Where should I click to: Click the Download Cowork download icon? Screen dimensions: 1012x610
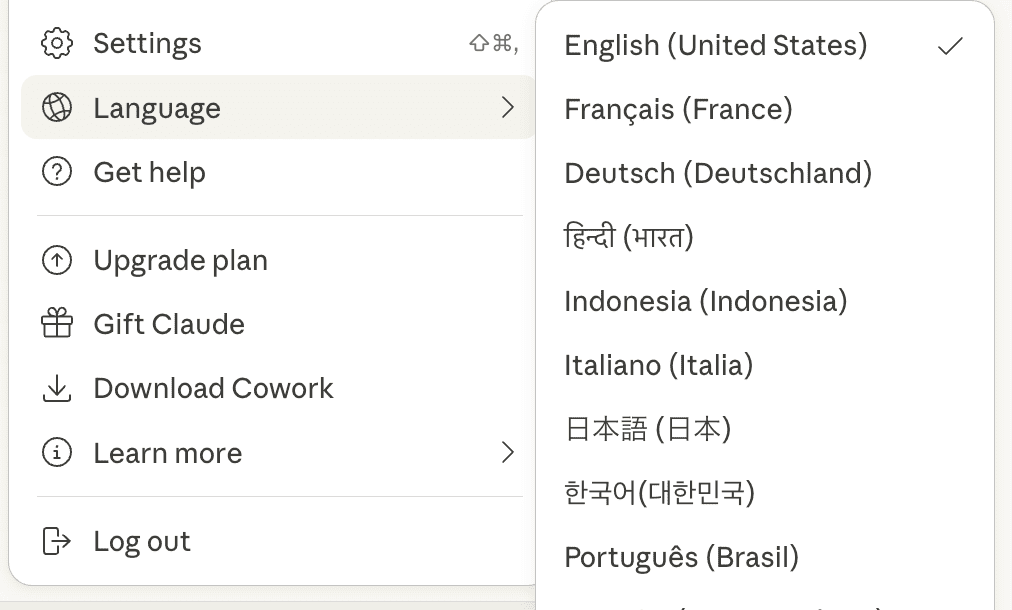tap(57, 388)
